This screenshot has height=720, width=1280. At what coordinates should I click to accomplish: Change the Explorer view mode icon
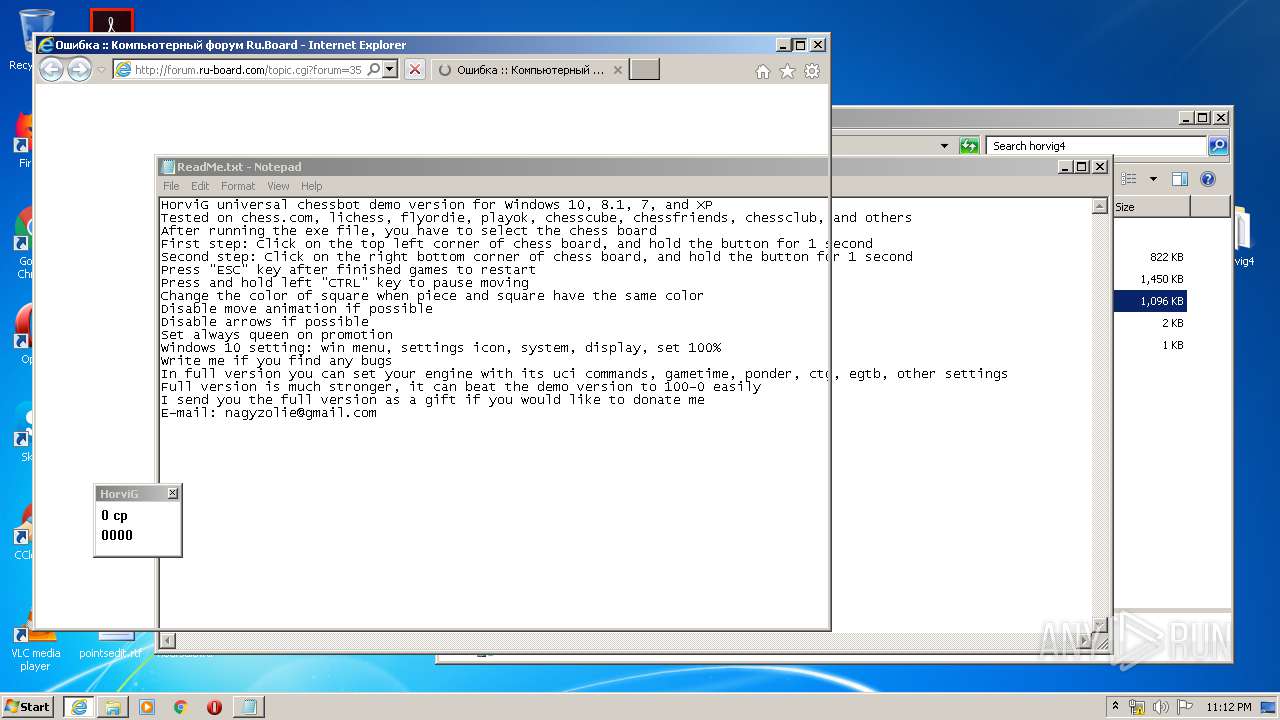click(x=1129, y=179)
